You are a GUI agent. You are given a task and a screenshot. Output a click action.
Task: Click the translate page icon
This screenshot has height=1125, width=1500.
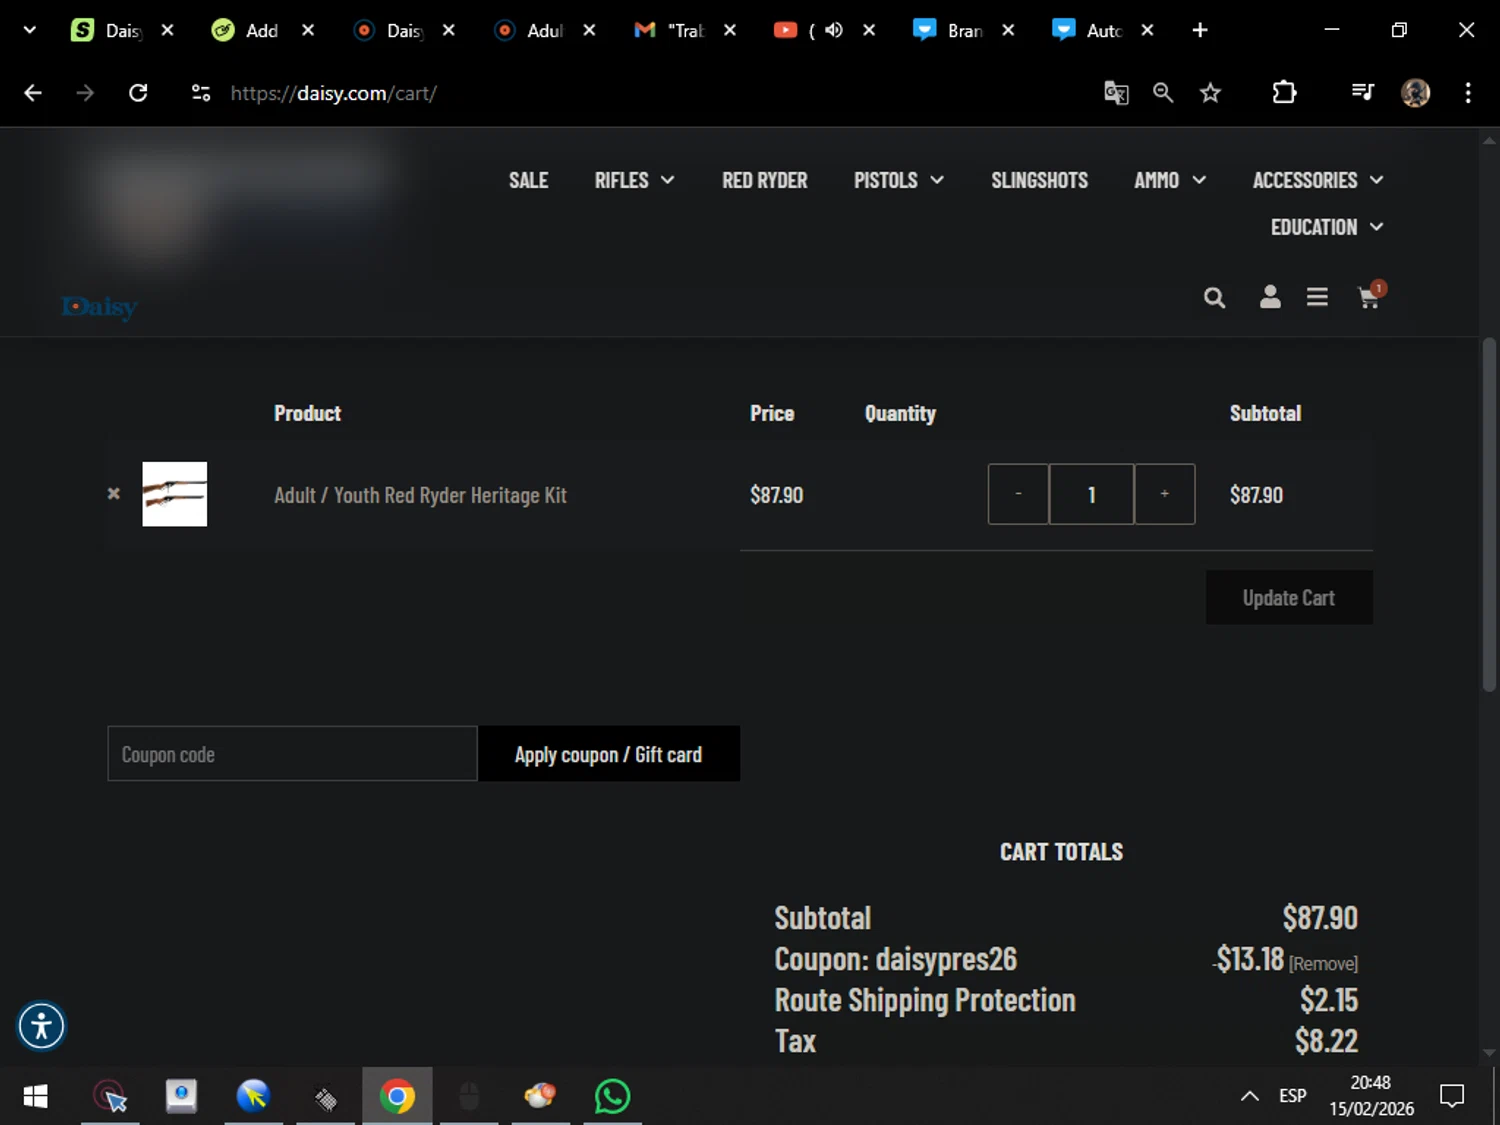pyautogui.click(x=1116, y=93)
